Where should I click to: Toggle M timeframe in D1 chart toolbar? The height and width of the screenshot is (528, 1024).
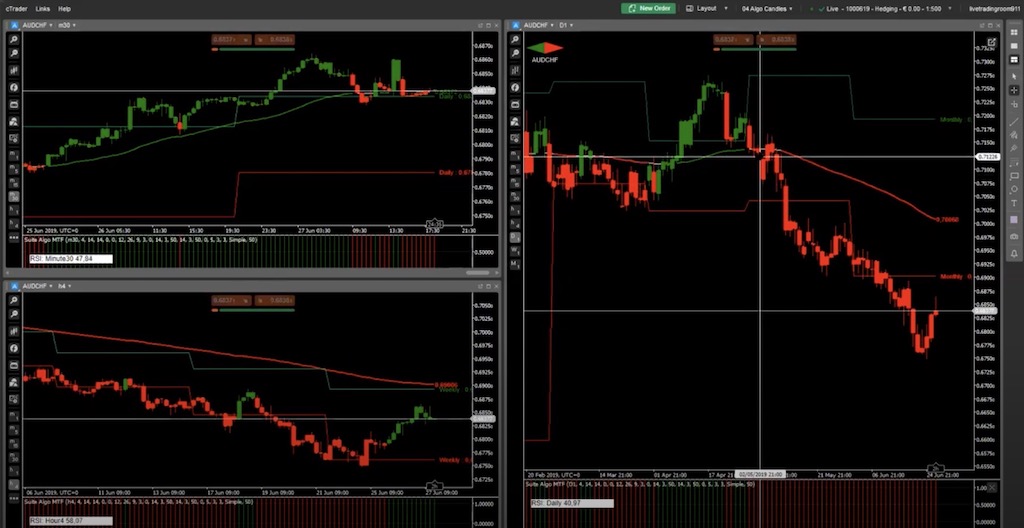coord(515,264)
